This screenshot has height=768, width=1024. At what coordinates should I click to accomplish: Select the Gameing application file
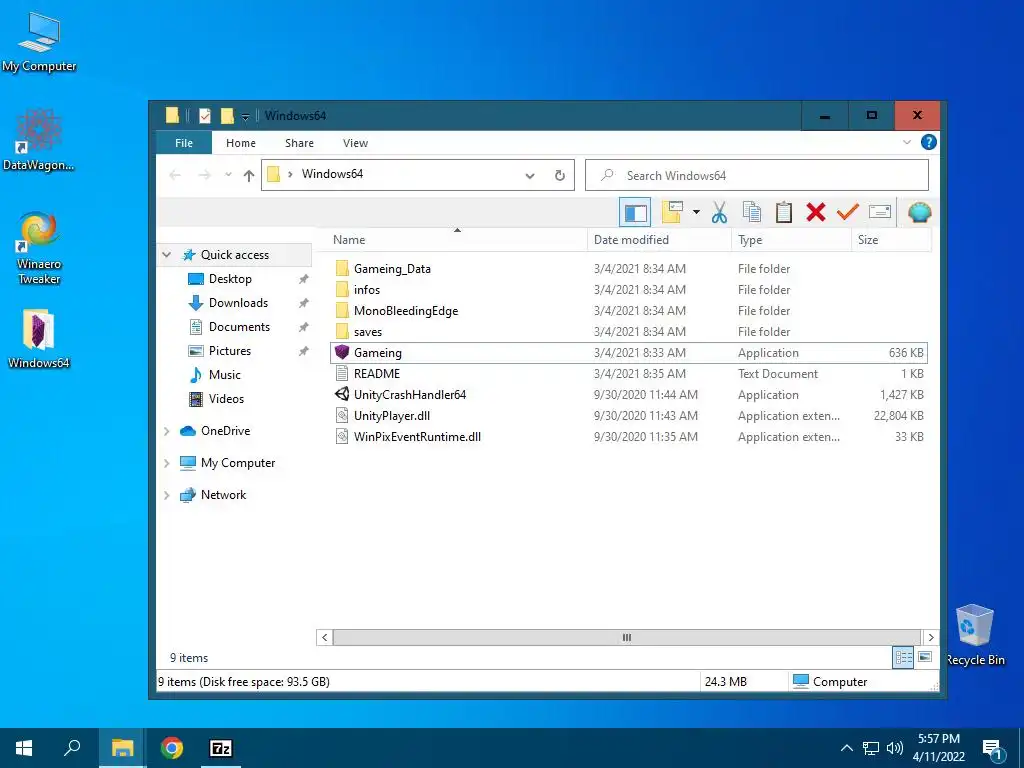(629, 353)
